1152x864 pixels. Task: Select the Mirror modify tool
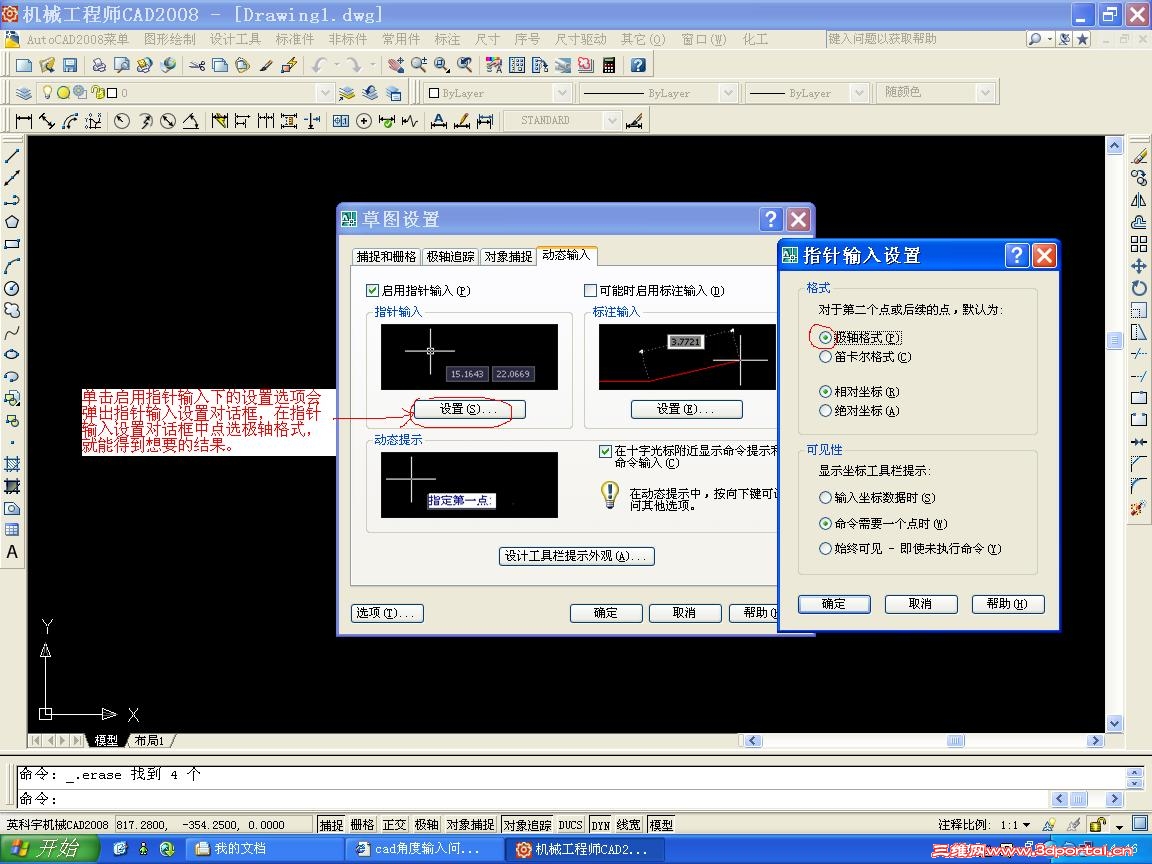pos(1139,200)
